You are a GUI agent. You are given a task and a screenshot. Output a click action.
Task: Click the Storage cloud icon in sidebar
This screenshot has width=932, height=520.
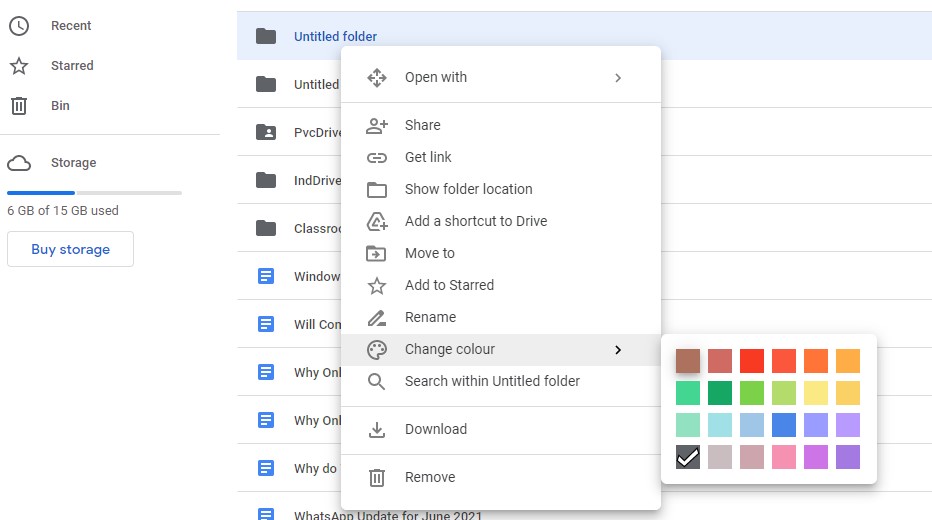(x=19, y=163)
